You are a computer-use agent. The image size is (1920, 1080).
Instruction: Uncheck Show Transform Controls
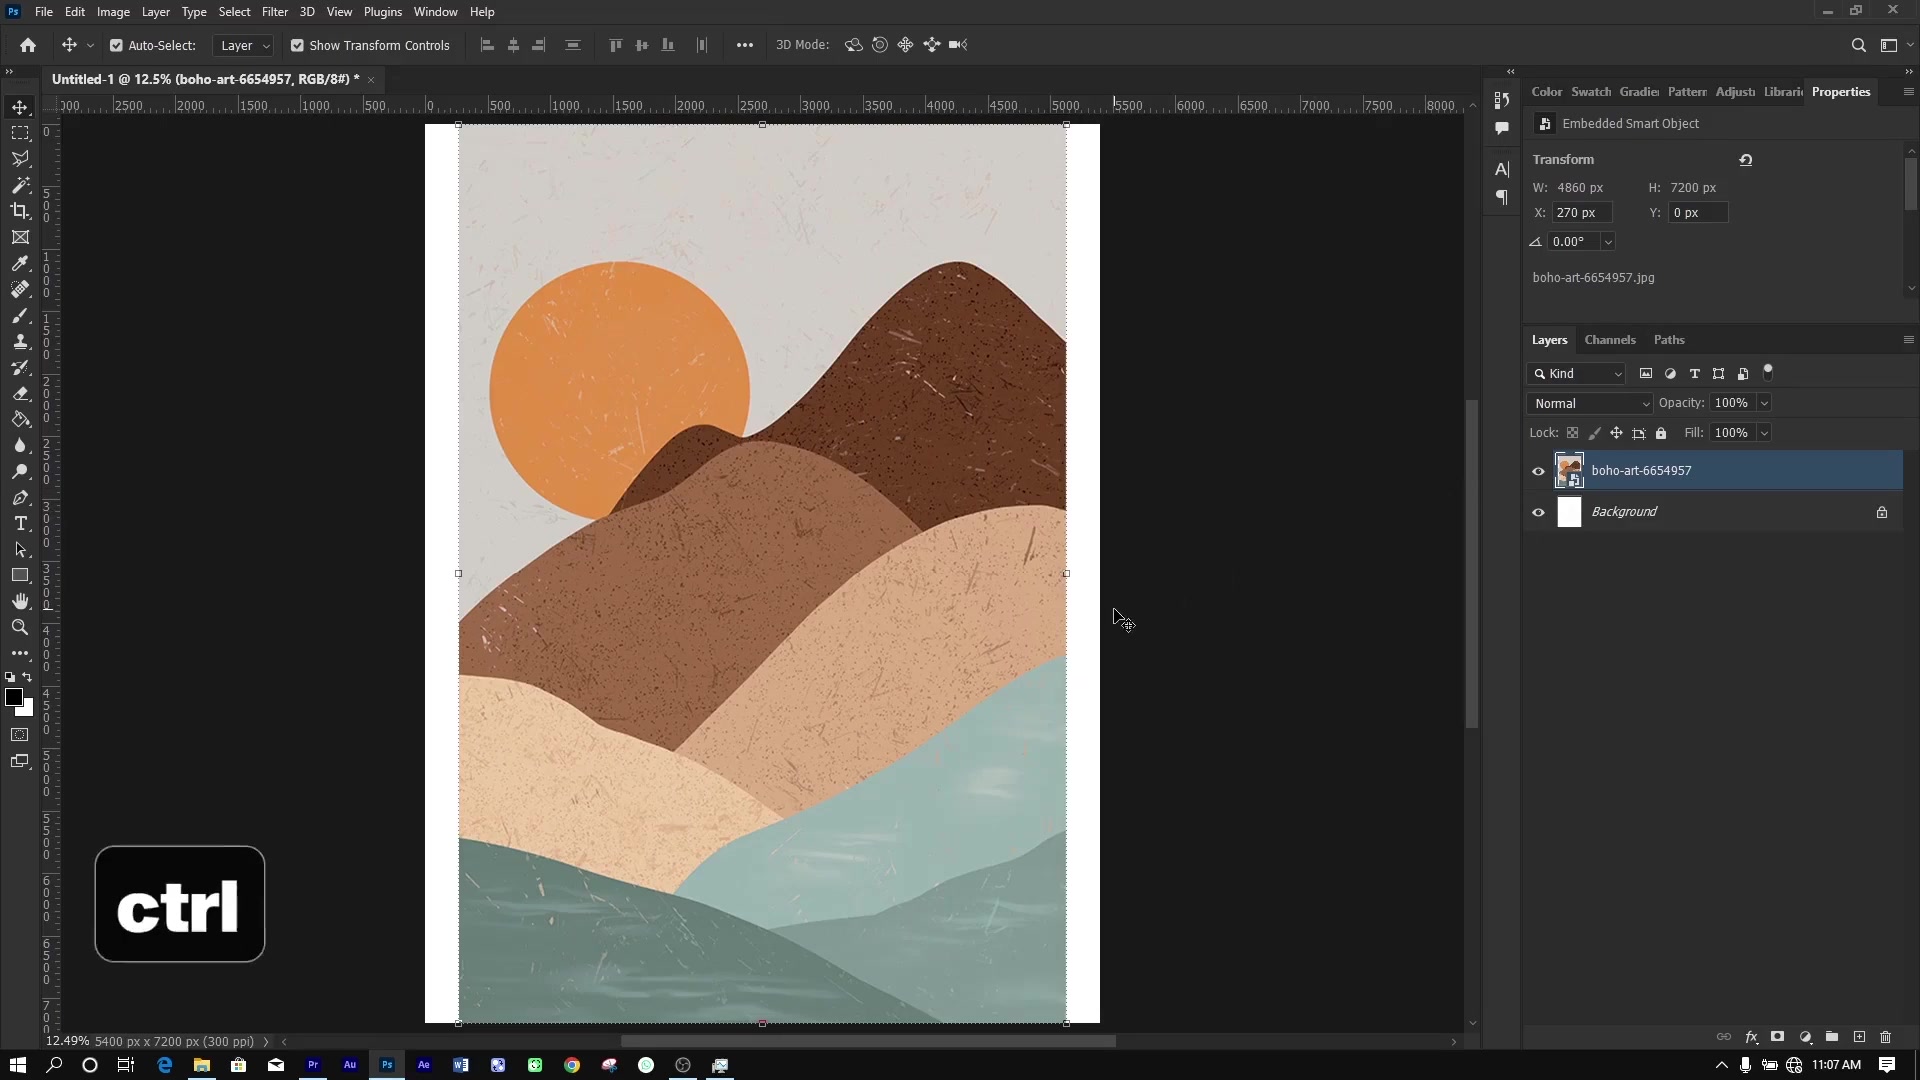(297, 45)
